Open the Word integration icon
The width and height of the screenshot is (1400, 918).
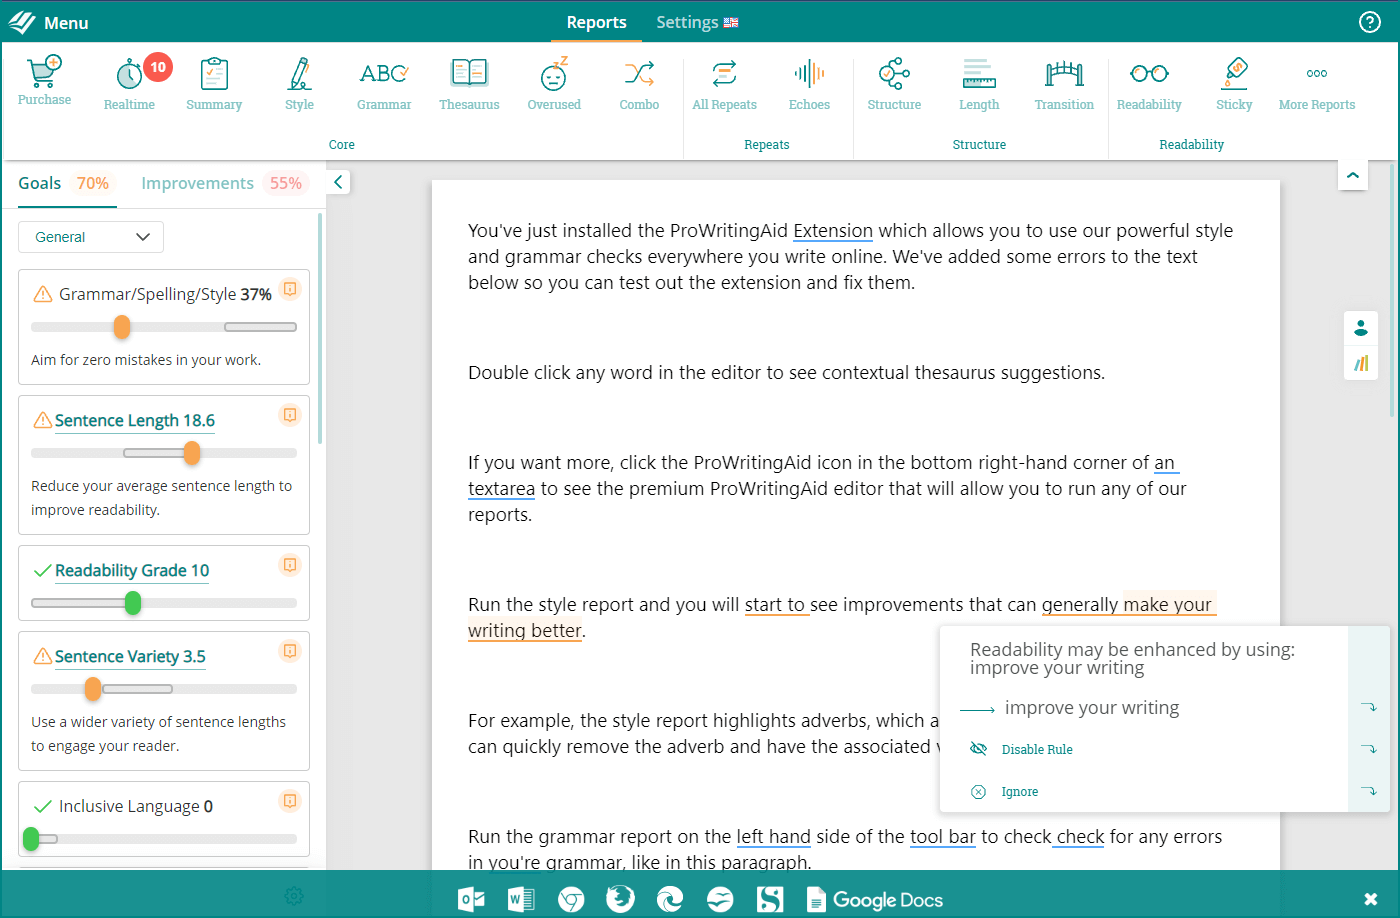pos(521,899)
